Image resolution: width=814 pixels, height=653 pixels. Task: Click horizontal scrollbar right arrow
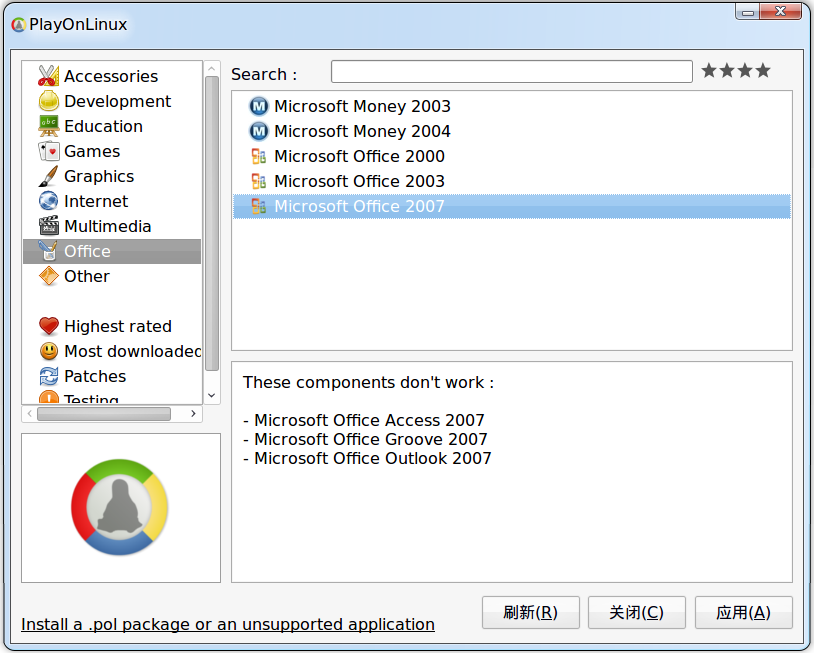193,413
